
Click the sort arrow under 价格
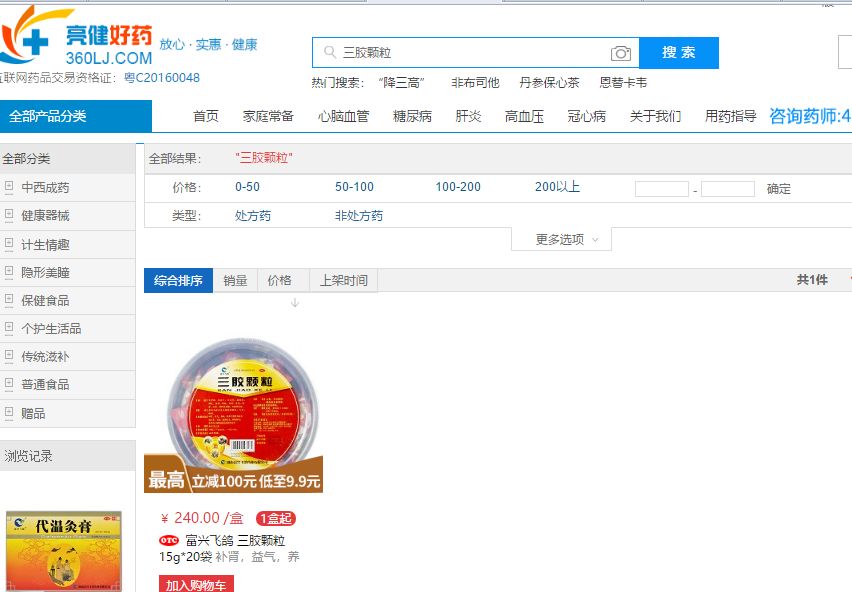(x=295, y=303)
